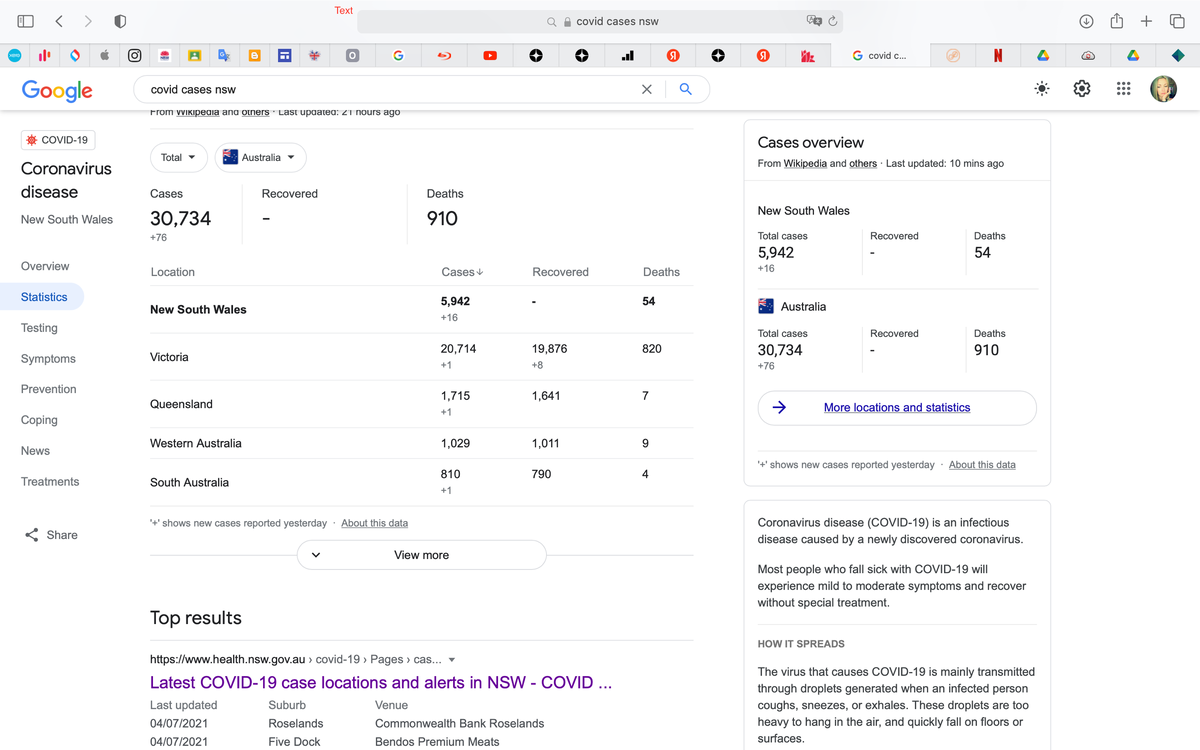Open the Google apps grid
Viewport: 1200px width, 750px height.
click(x=1123, y=89)
